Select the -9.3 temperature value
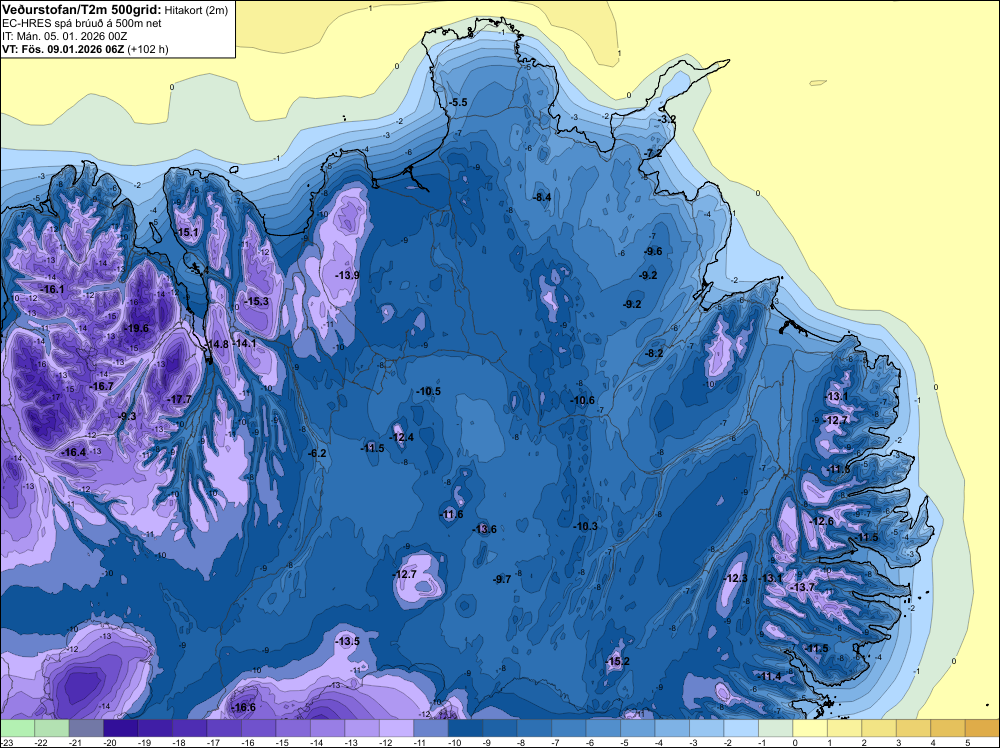 [127, 416]
